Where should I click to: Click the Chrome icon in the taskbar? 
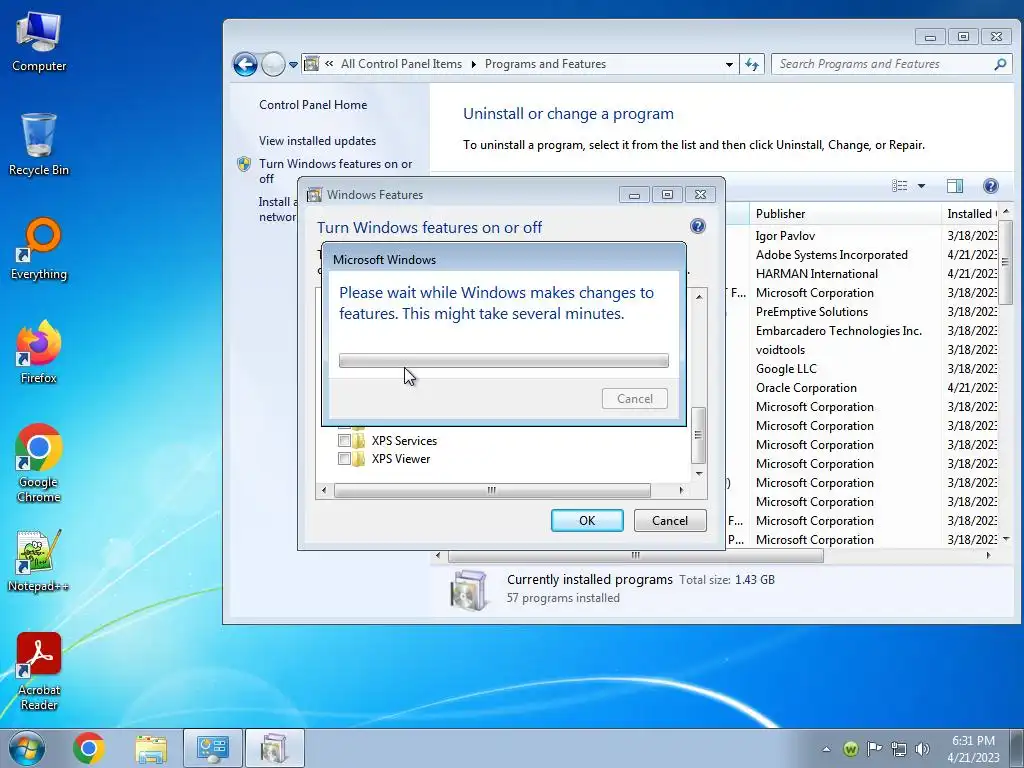(x=89, y=748)
